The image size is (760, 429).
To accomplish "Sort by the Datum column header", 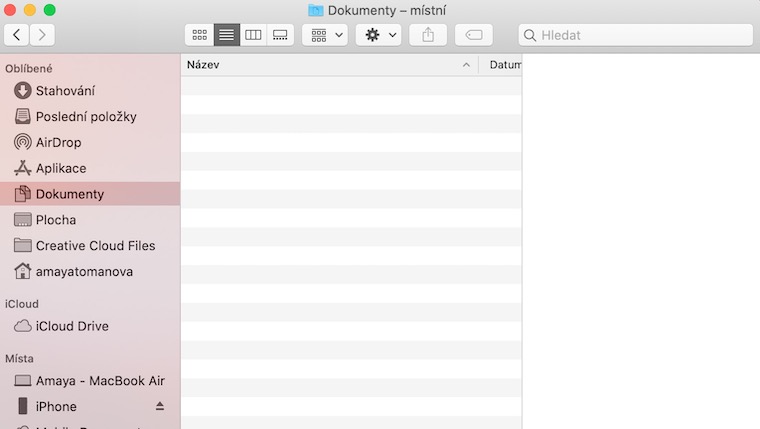I will (501, 65).
